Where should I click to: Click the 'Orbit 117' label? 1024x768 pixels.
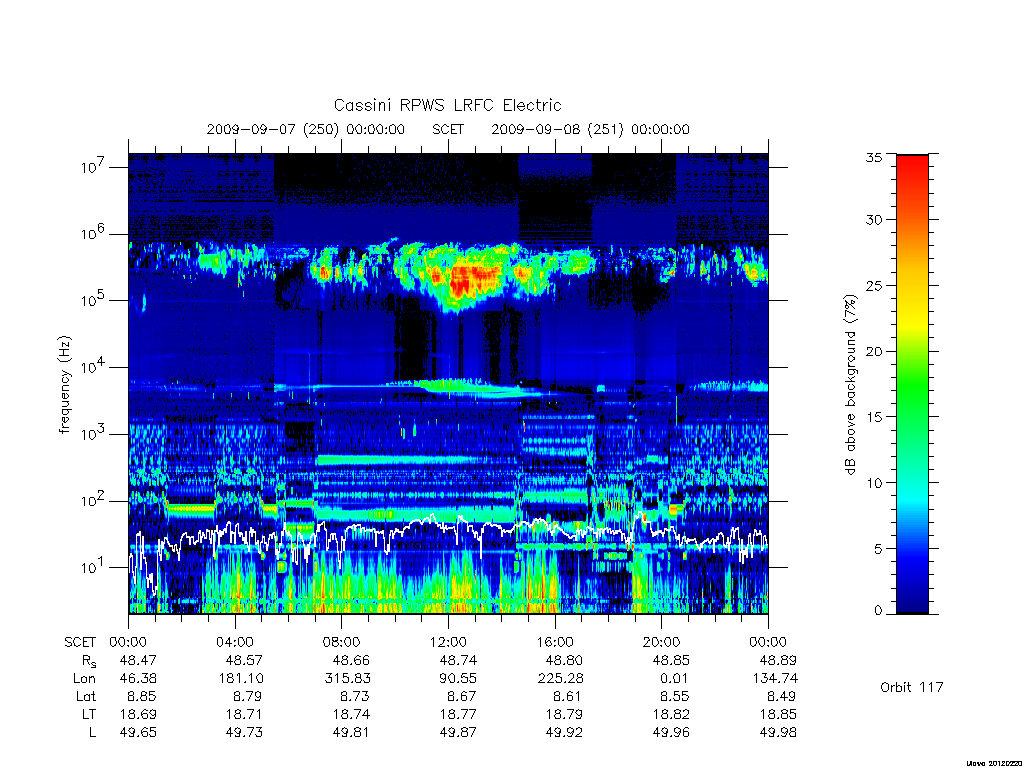click(x=912, y=687)
